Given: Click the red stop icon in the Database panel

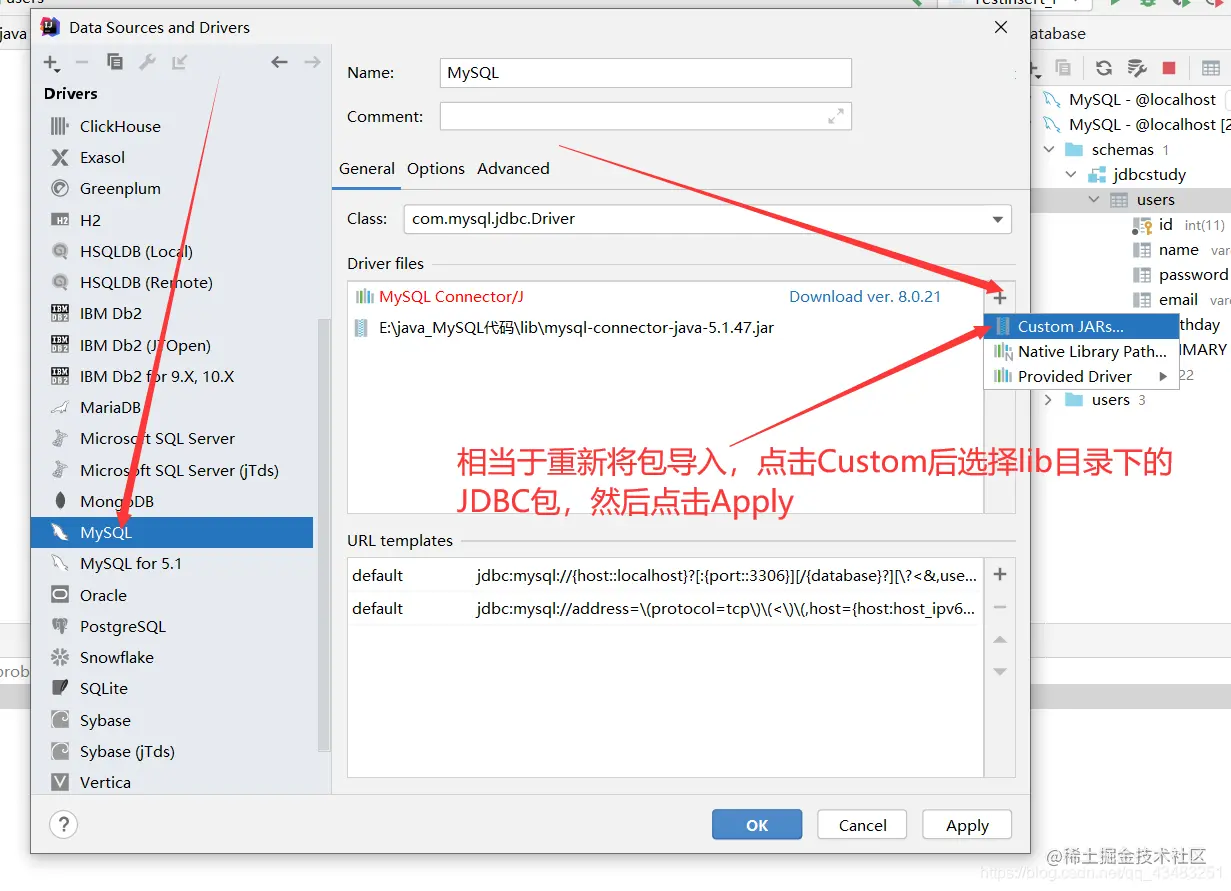Looking at the screenshot, I should click(x=1169, y=68).
